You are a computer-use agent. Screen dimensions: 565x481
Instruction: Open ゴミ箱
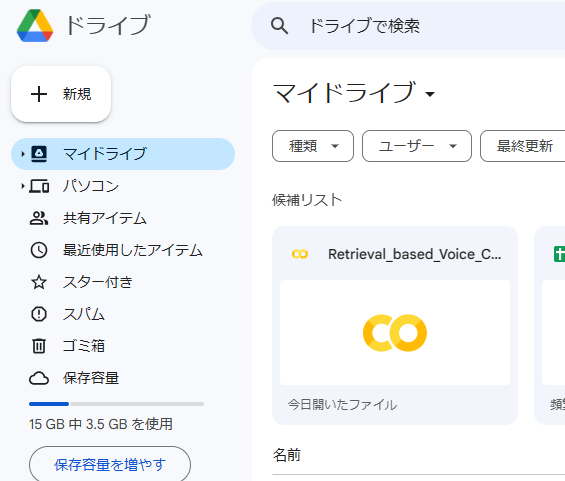pyautogui.click(x=84, y=346)
